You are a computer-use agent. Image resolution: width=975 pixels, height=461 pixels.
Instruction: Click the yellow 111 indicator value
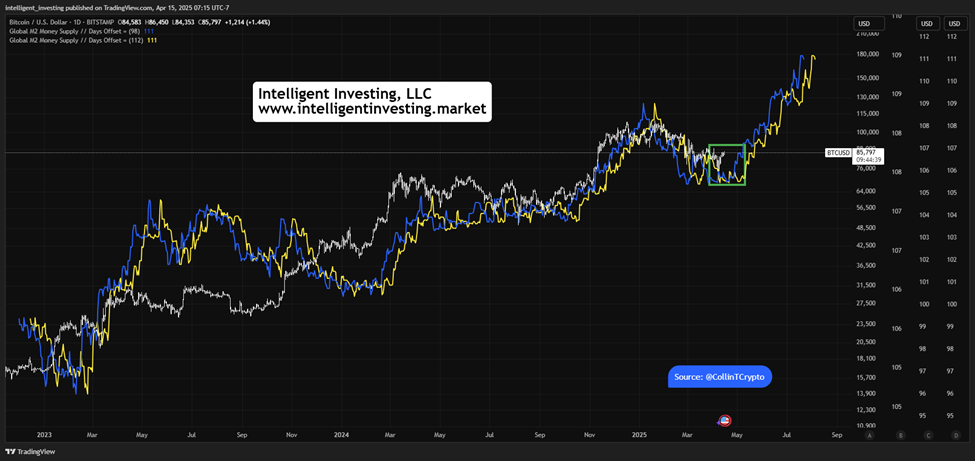coord(151,40)
